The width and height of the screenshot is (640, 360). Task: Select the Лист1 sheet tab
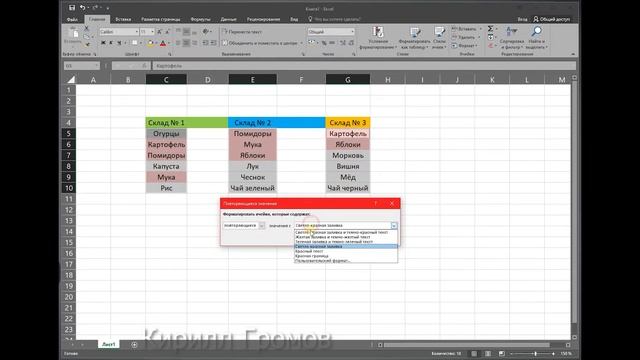pos(109,344)
